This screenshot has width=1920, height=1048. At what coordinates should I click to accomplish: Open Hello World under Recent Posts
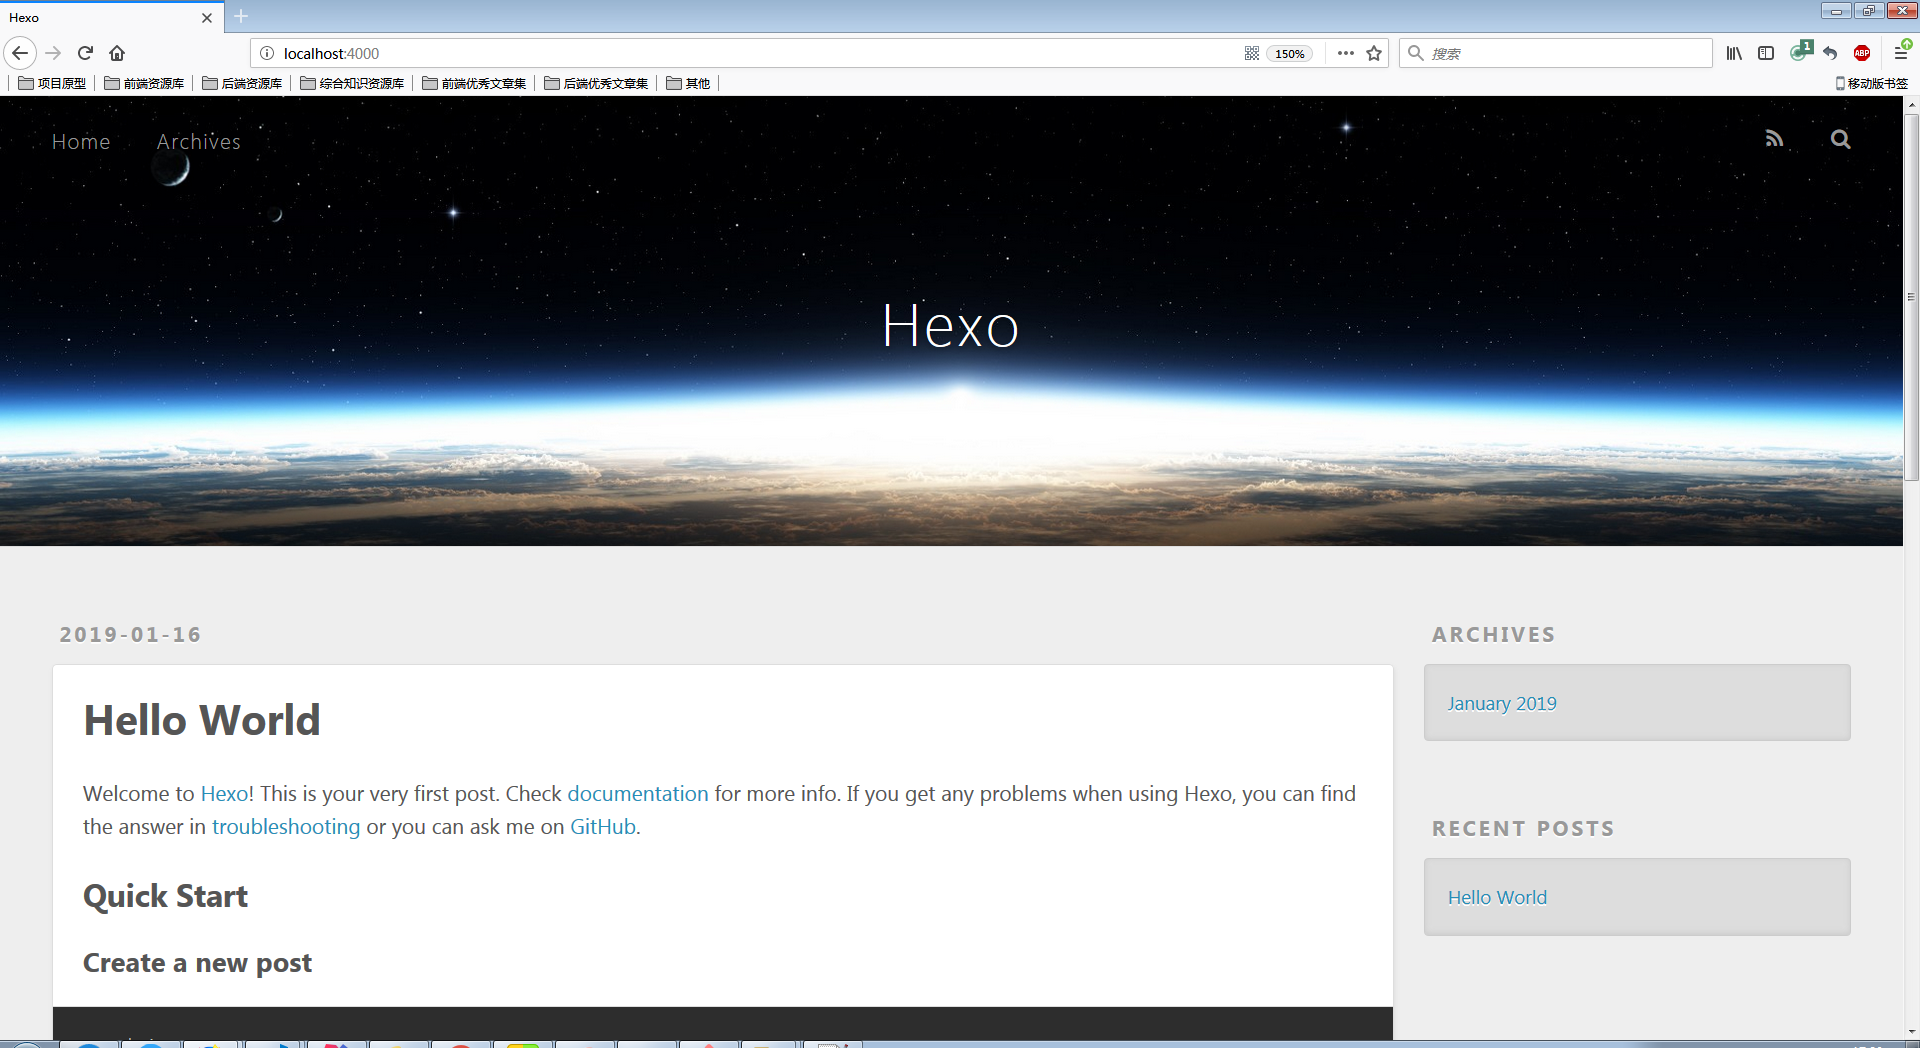click(1497, 897)
